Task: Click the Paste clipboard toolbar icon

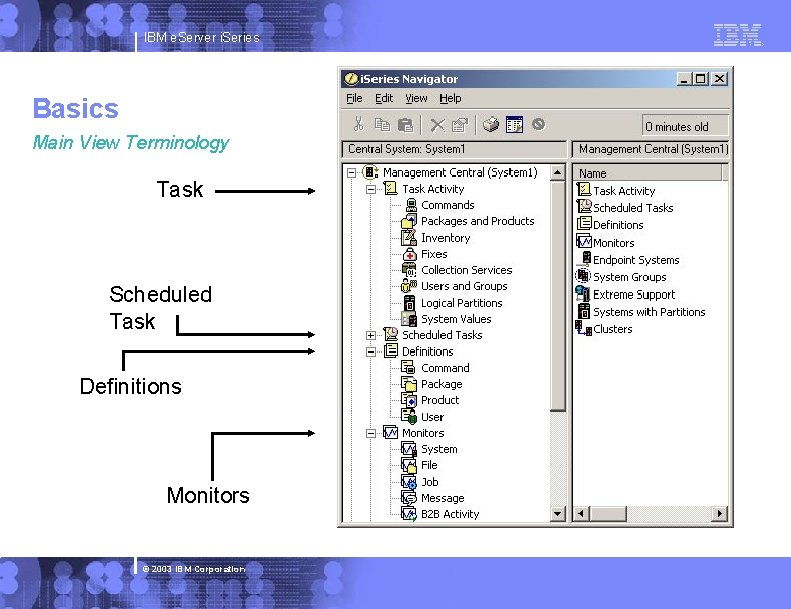Action: coord(406,125)
